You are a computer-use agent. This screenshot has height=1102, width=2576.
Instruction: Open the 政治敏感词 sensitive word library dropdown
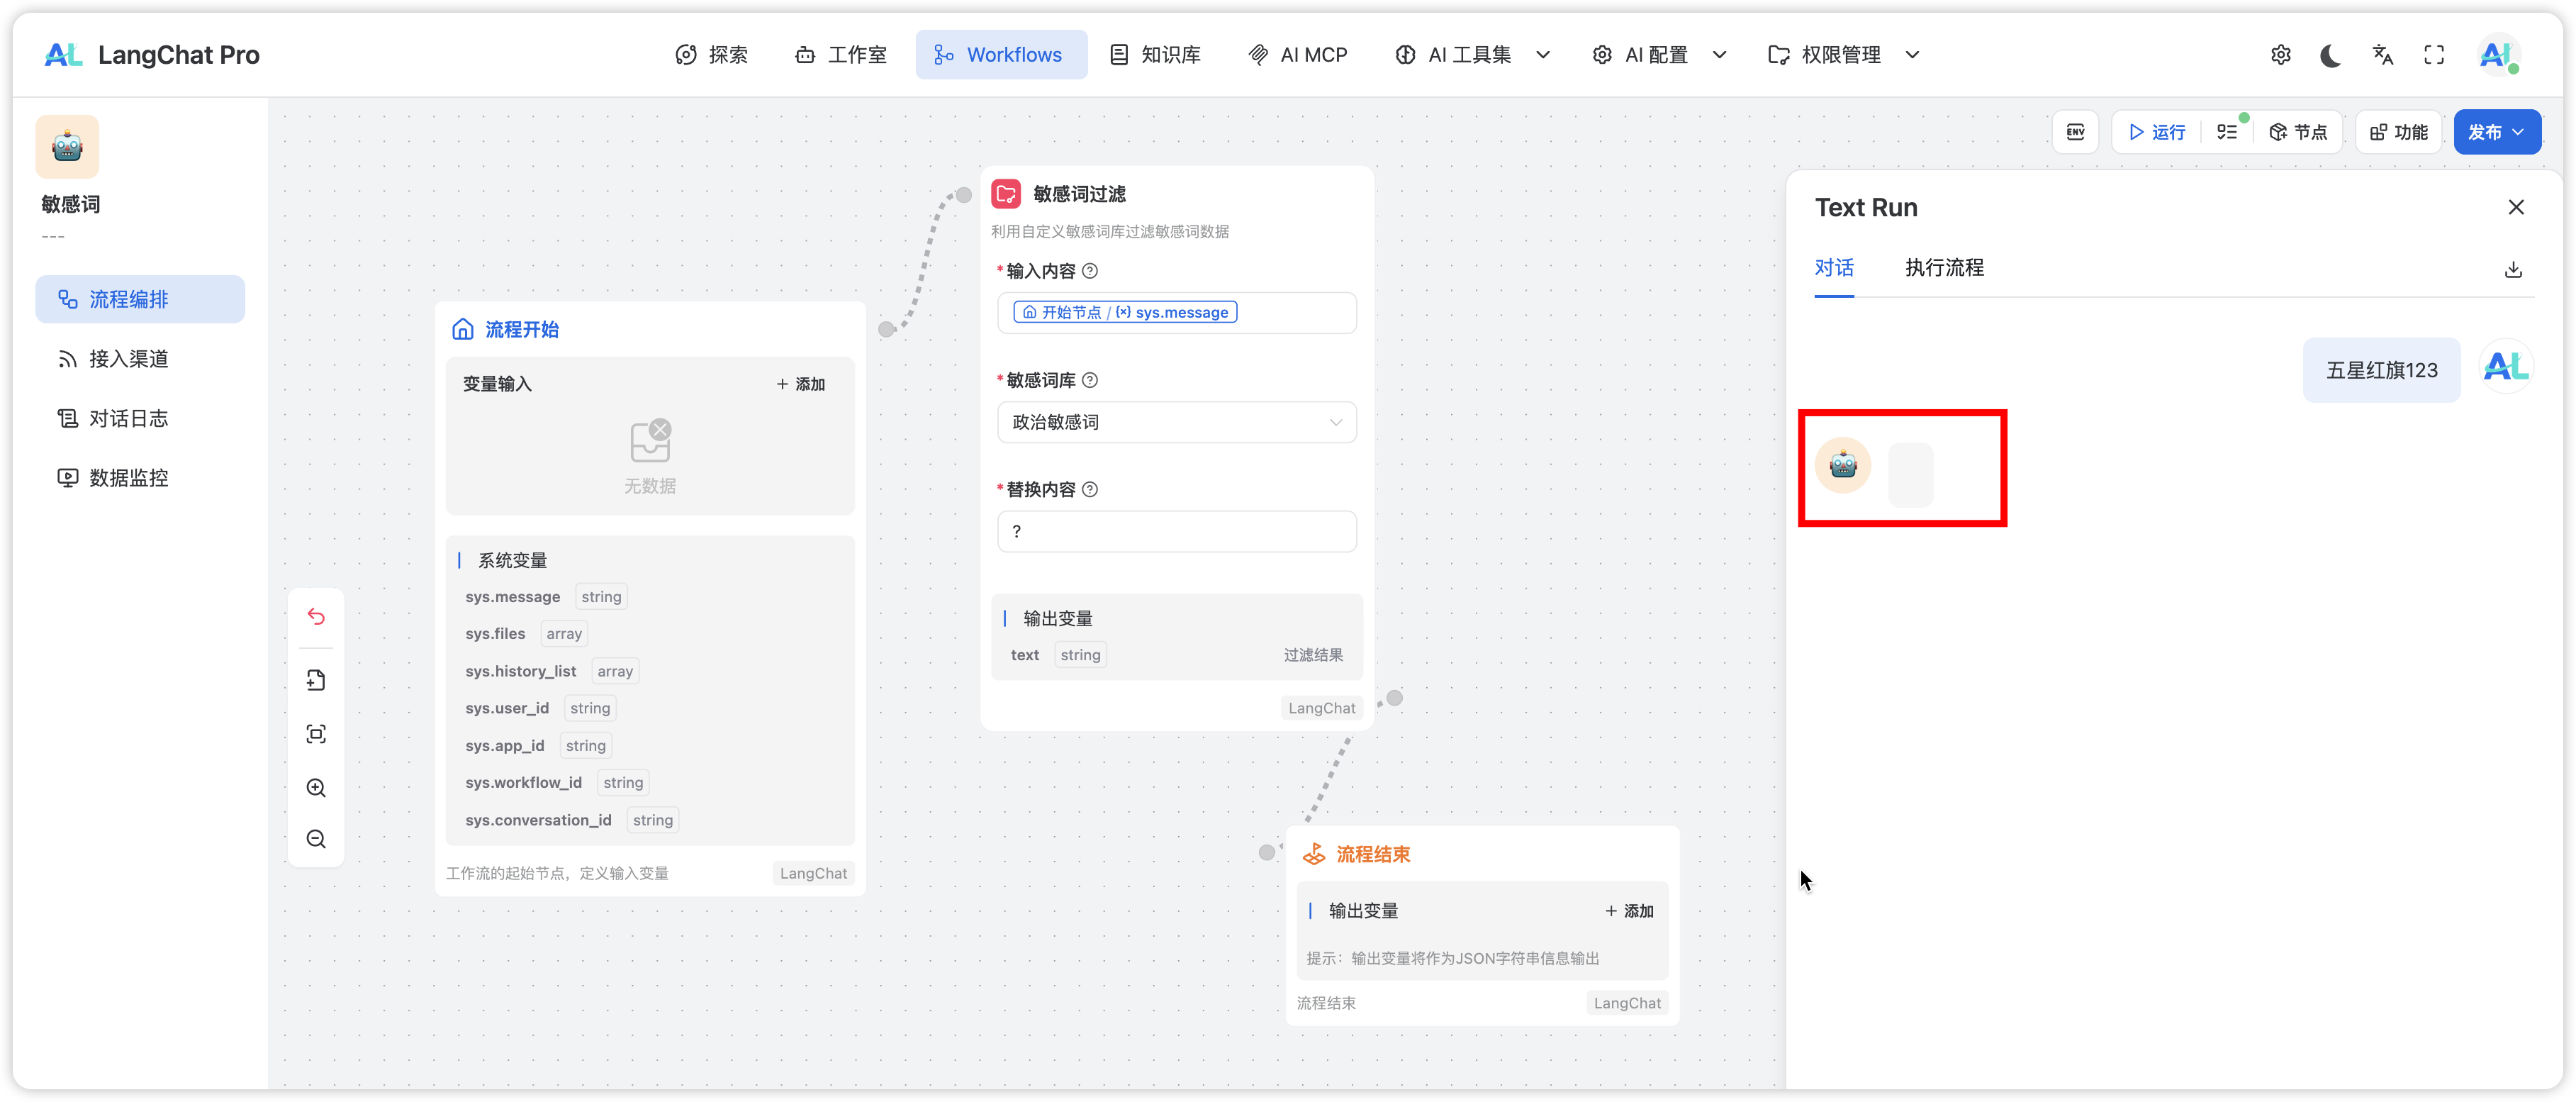tap(1176, 422)
